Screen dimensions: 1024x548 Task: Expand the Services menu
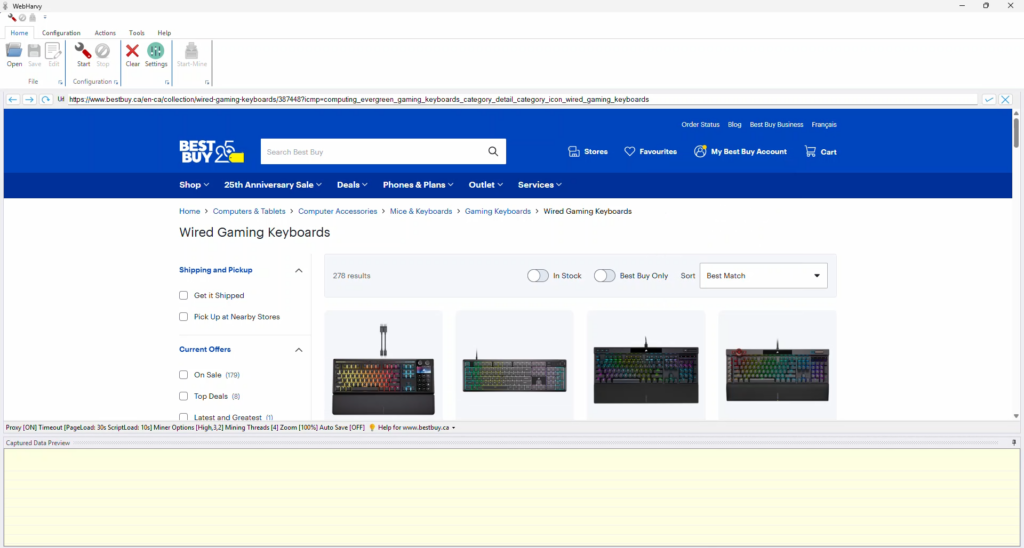[x=540, y=185]
